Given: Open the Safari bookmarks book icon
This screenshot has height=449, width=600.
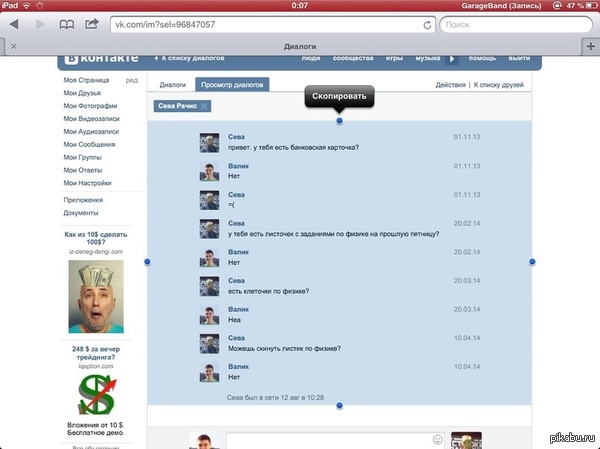Looking at the screenshot, I should [68, 23].
